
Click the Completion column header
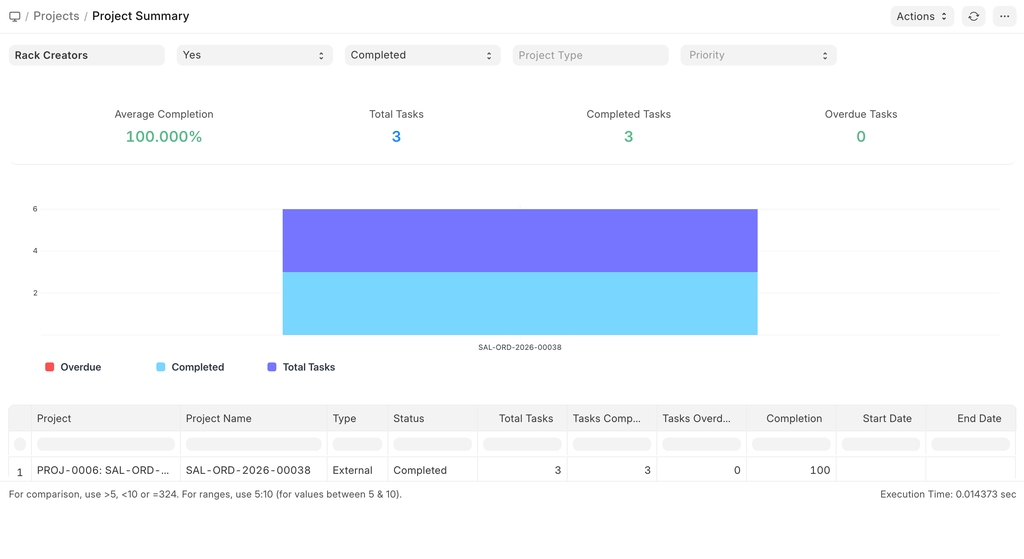(x=794, y=418)
